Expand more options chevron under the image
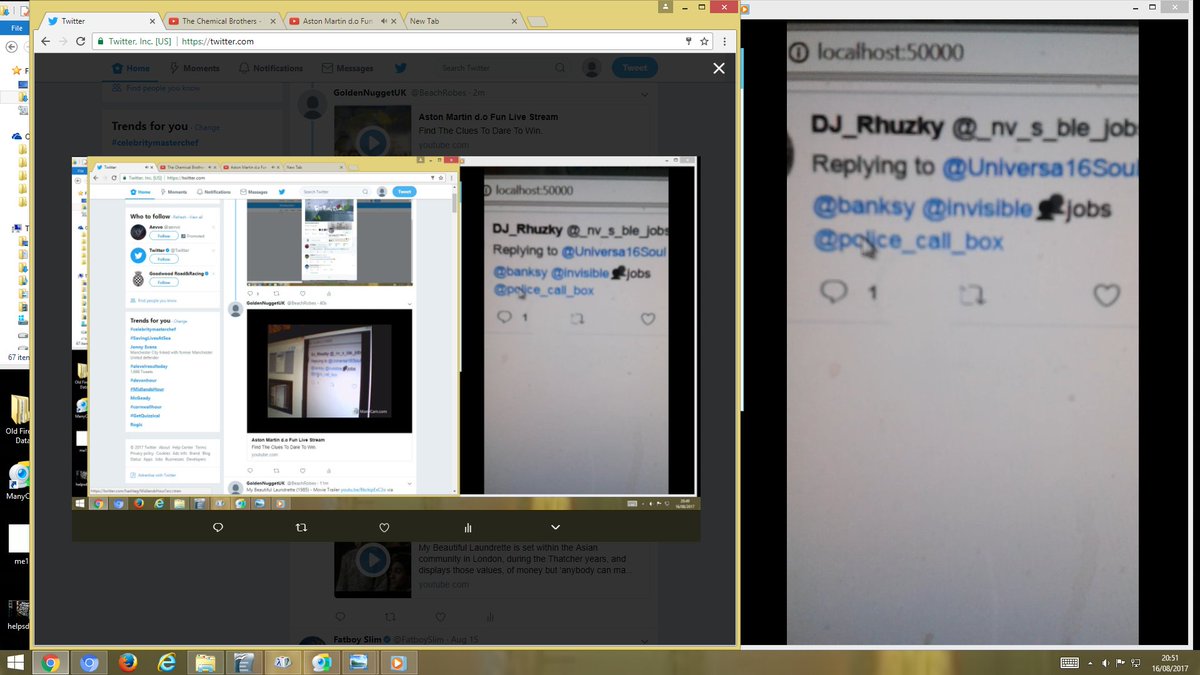This screenshot has width=1200, height=675. [x=555, y=527]
